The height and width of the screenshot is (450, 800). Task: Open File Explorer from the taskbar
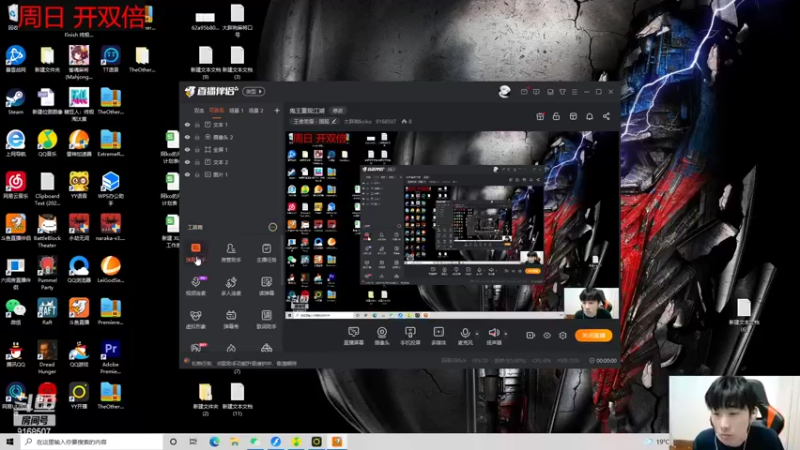tap(235, 442)
